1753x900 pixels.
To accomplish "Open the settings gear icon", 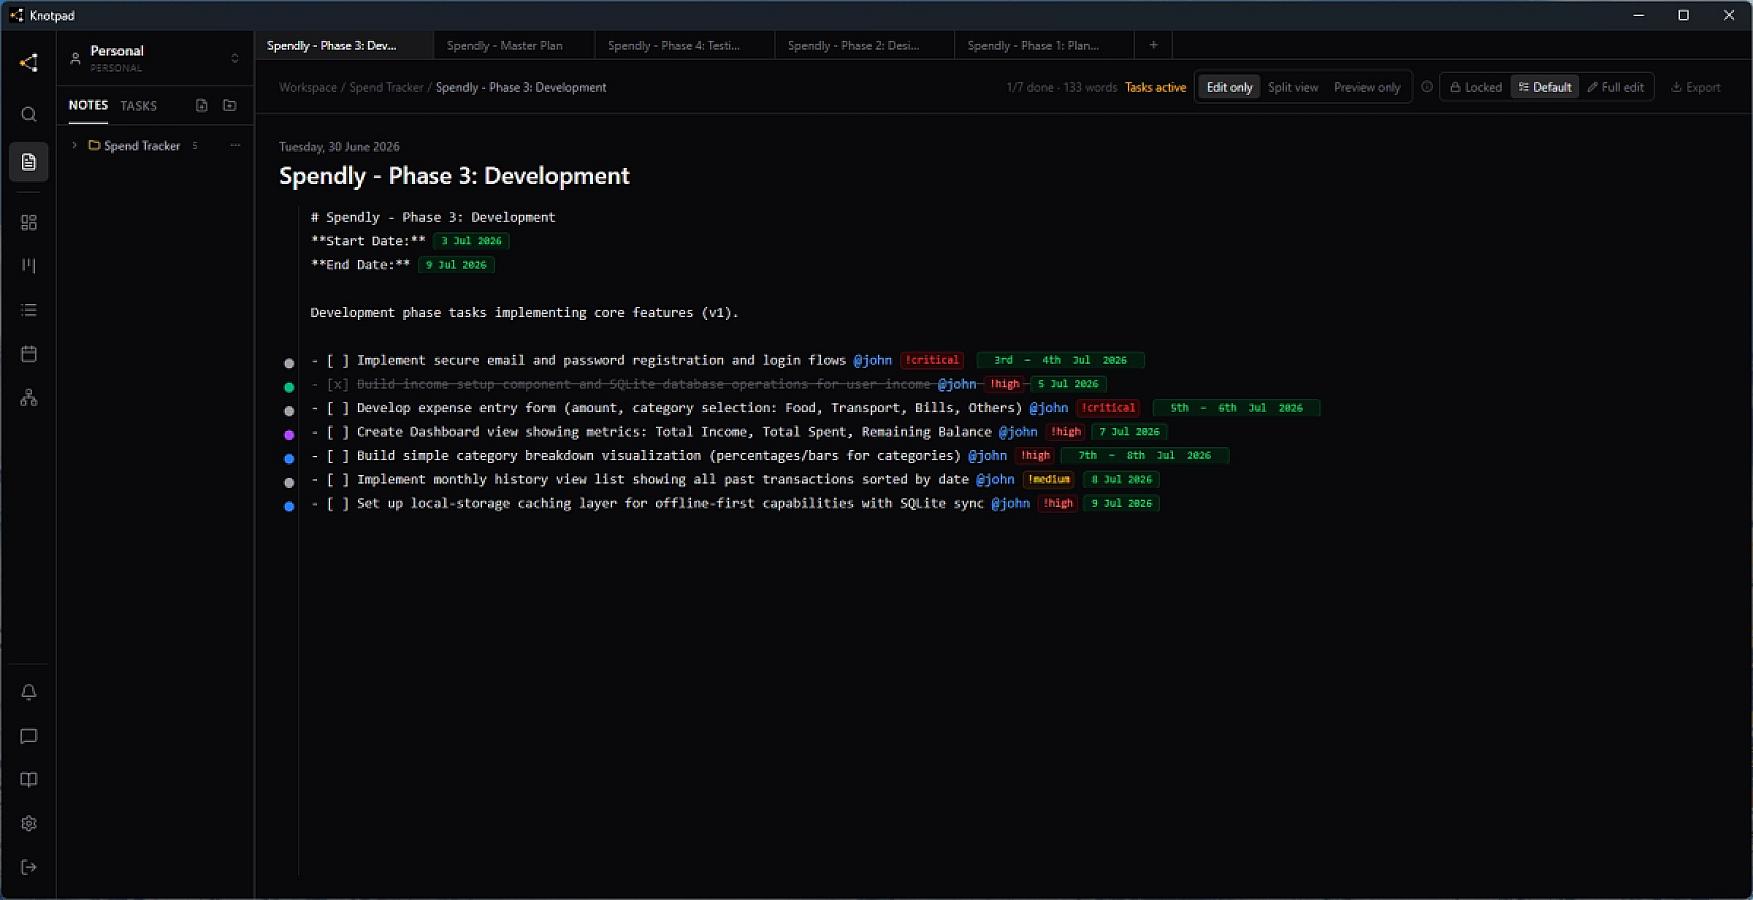I will coord(29,824).
